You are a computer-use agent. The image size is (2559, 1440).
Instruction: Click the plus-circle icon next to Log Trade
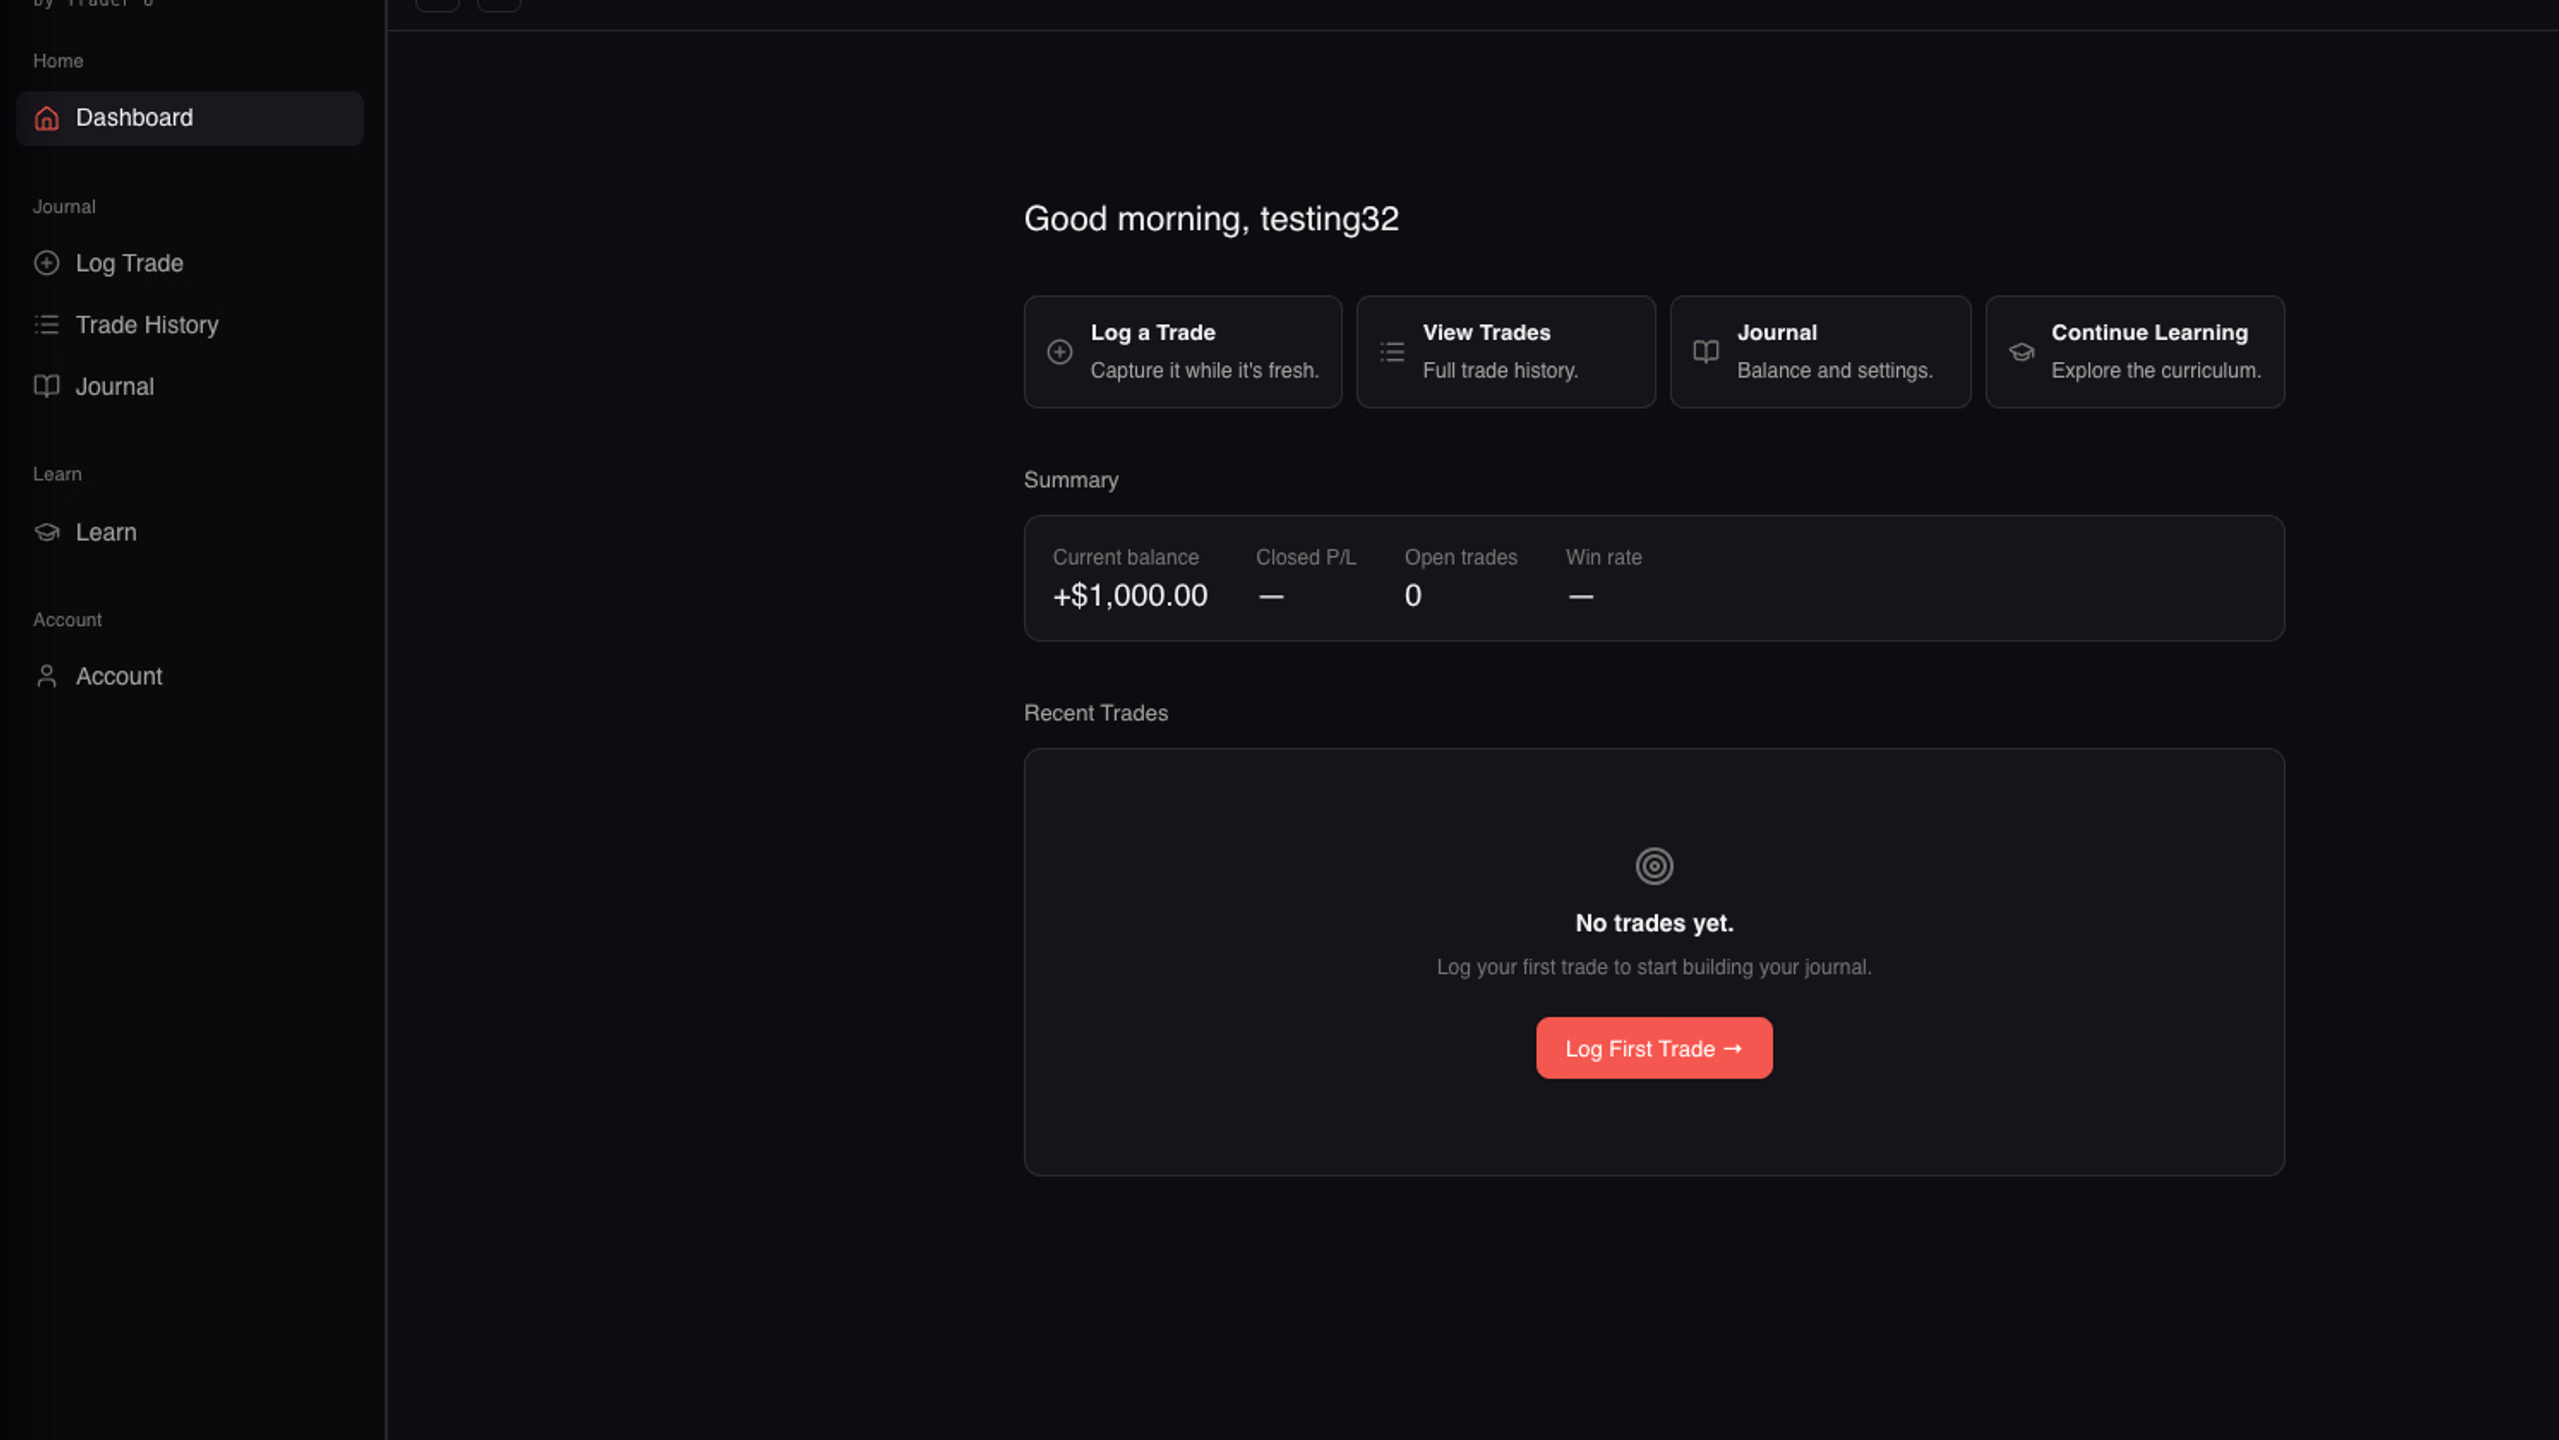47,263
